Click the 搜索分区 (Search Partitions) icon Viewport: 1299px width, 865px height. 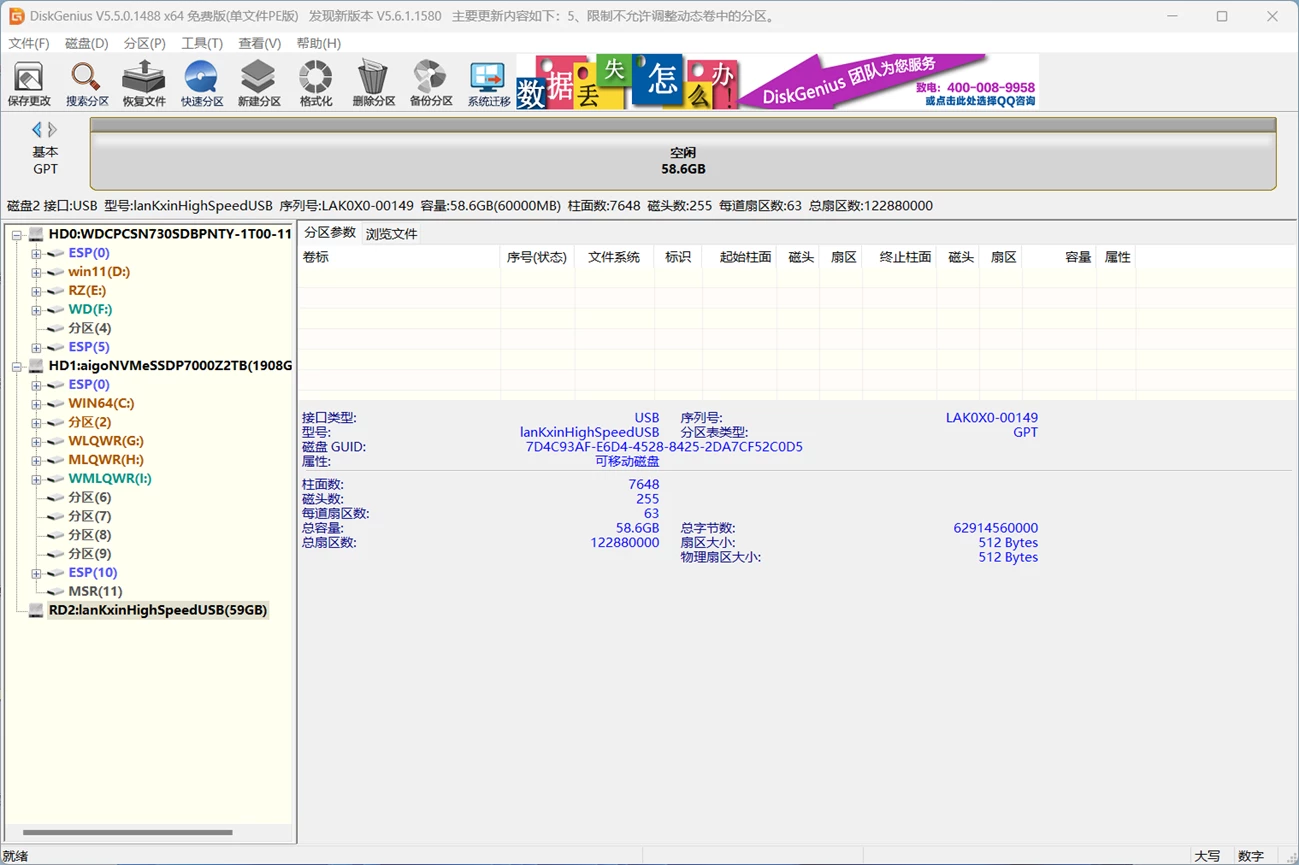tap(86, 83)
